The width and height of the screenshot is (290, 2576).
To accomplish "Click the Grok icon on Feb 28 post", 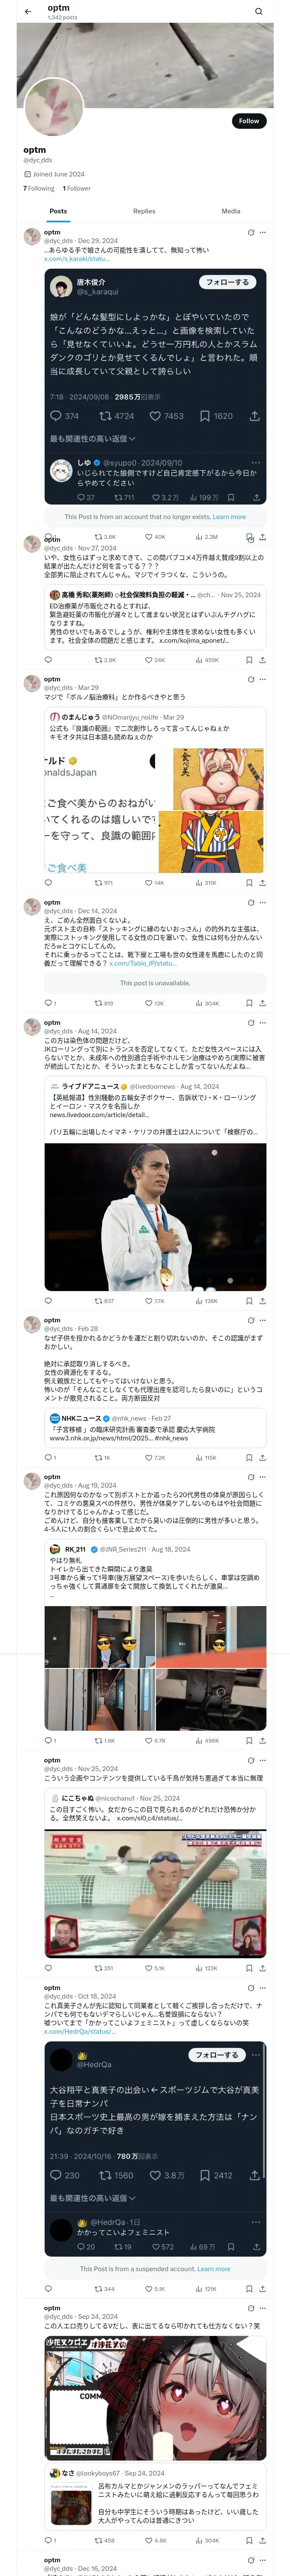I will coord(250,1320).
